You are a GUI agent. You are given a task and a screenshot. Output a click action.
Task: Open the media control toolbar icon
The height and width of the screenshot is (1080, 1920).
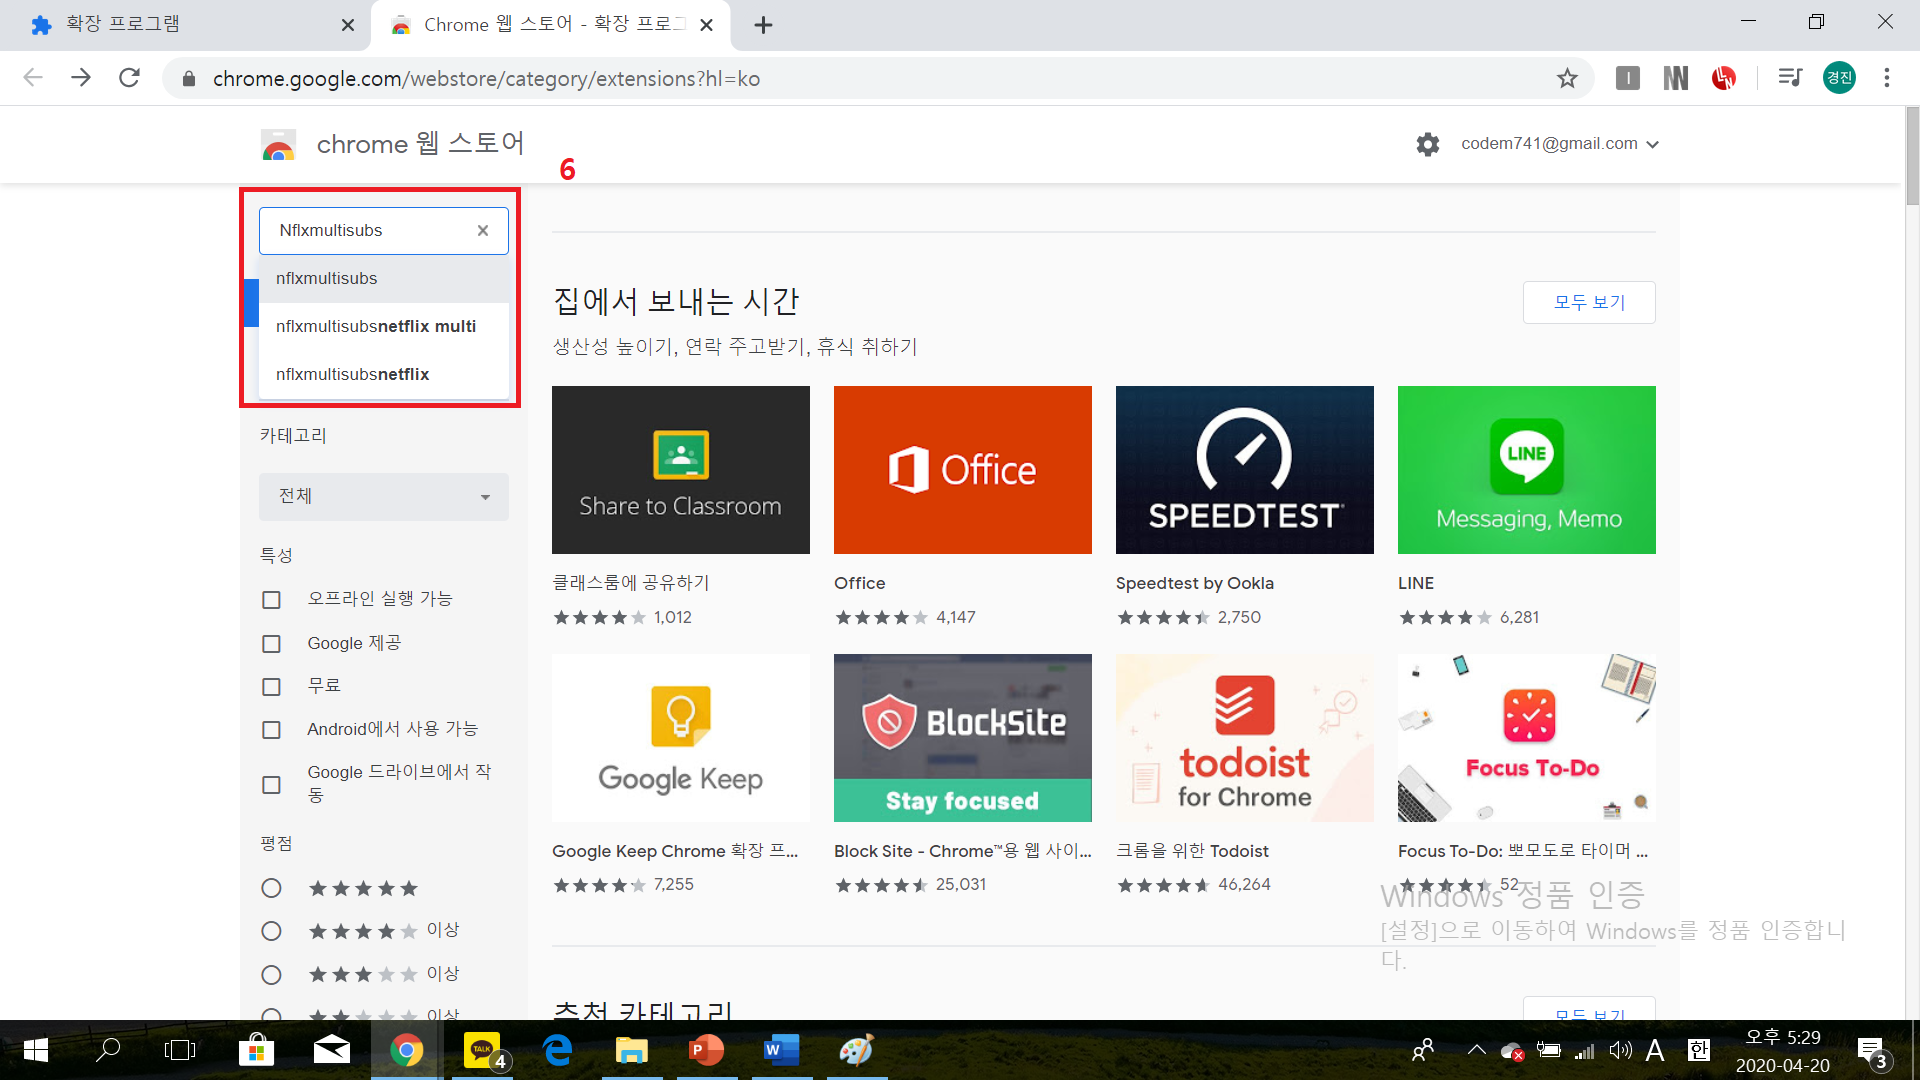tap(1789, 78)
